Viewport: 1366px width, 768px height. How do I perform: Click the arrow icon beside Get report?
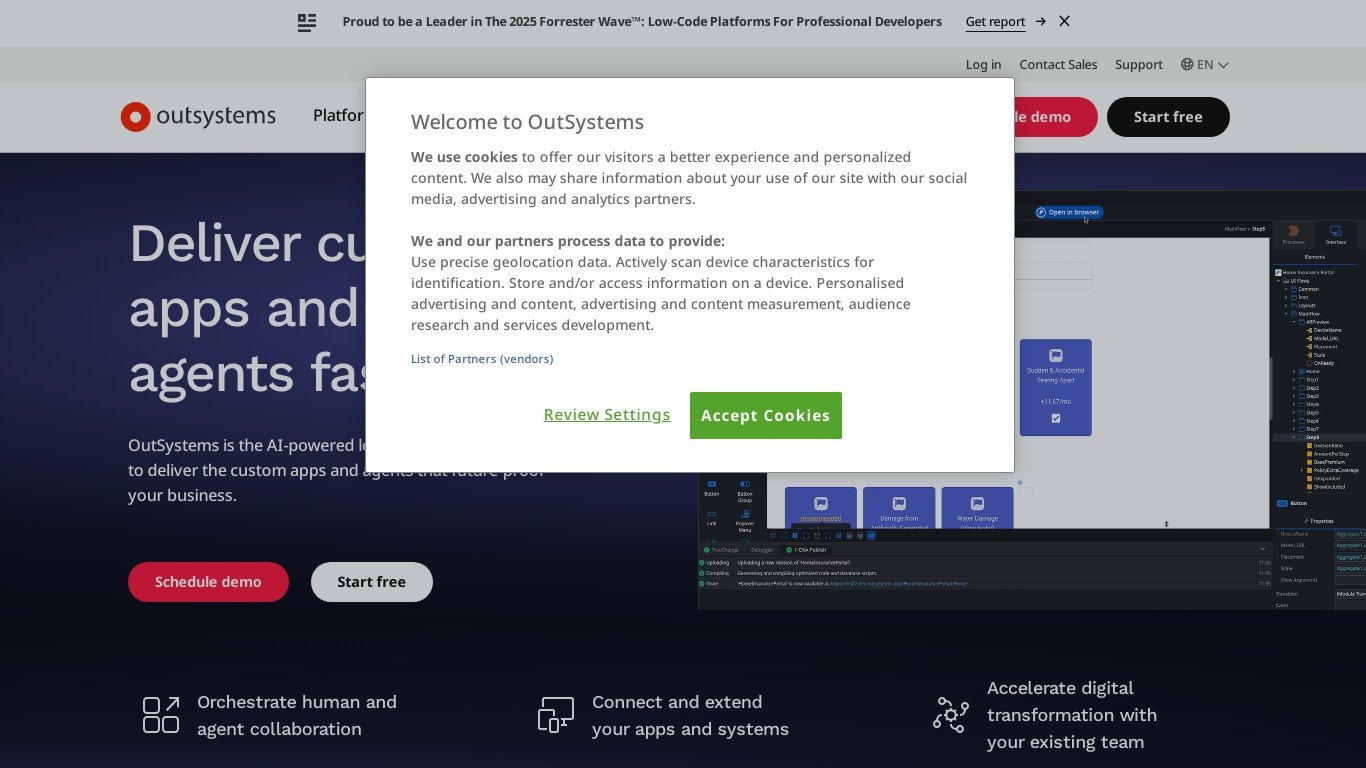1041,21
